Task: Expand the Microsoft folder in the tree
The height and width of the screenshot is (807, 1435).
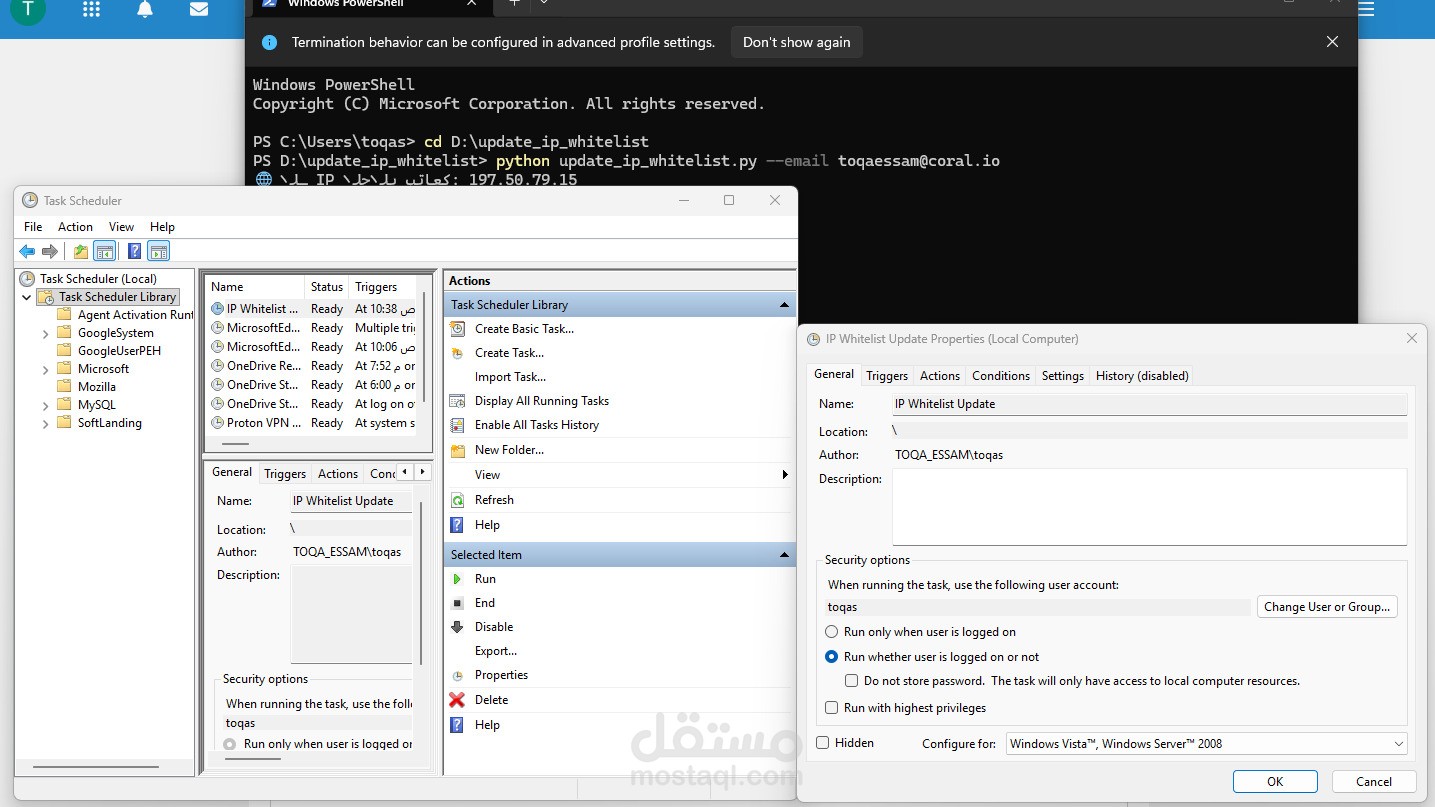Action: tap(45, 370)
